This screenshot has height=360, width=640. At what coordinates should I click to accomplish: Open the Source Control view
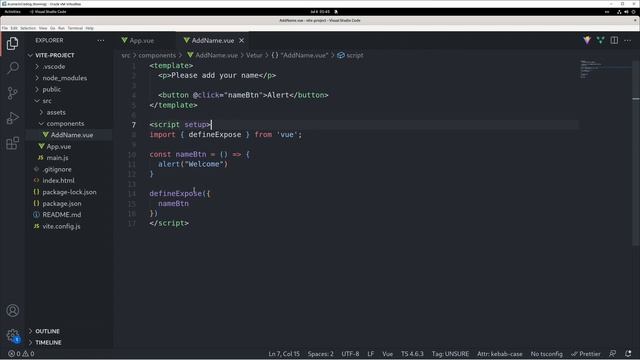[13, 93]
